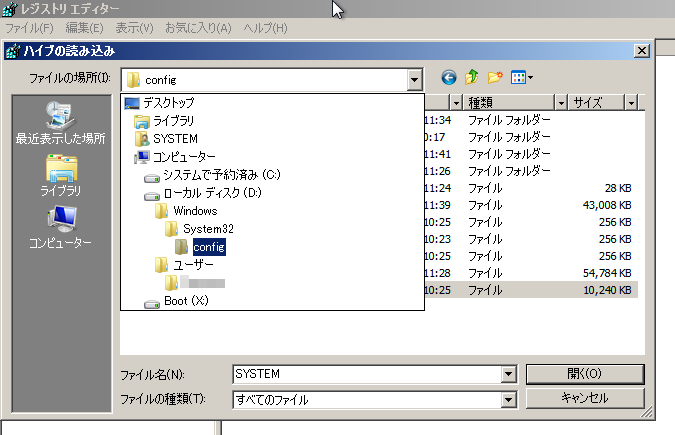Click the キャンセル button
This screenshot has height=435, width=675.
[x=582, y=398]
